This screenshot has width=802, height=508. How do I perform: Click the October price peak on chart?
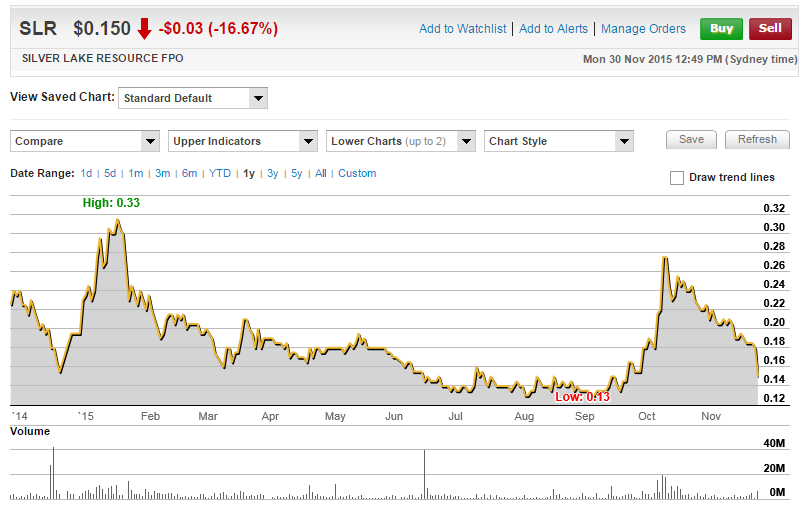click(665, 258)
